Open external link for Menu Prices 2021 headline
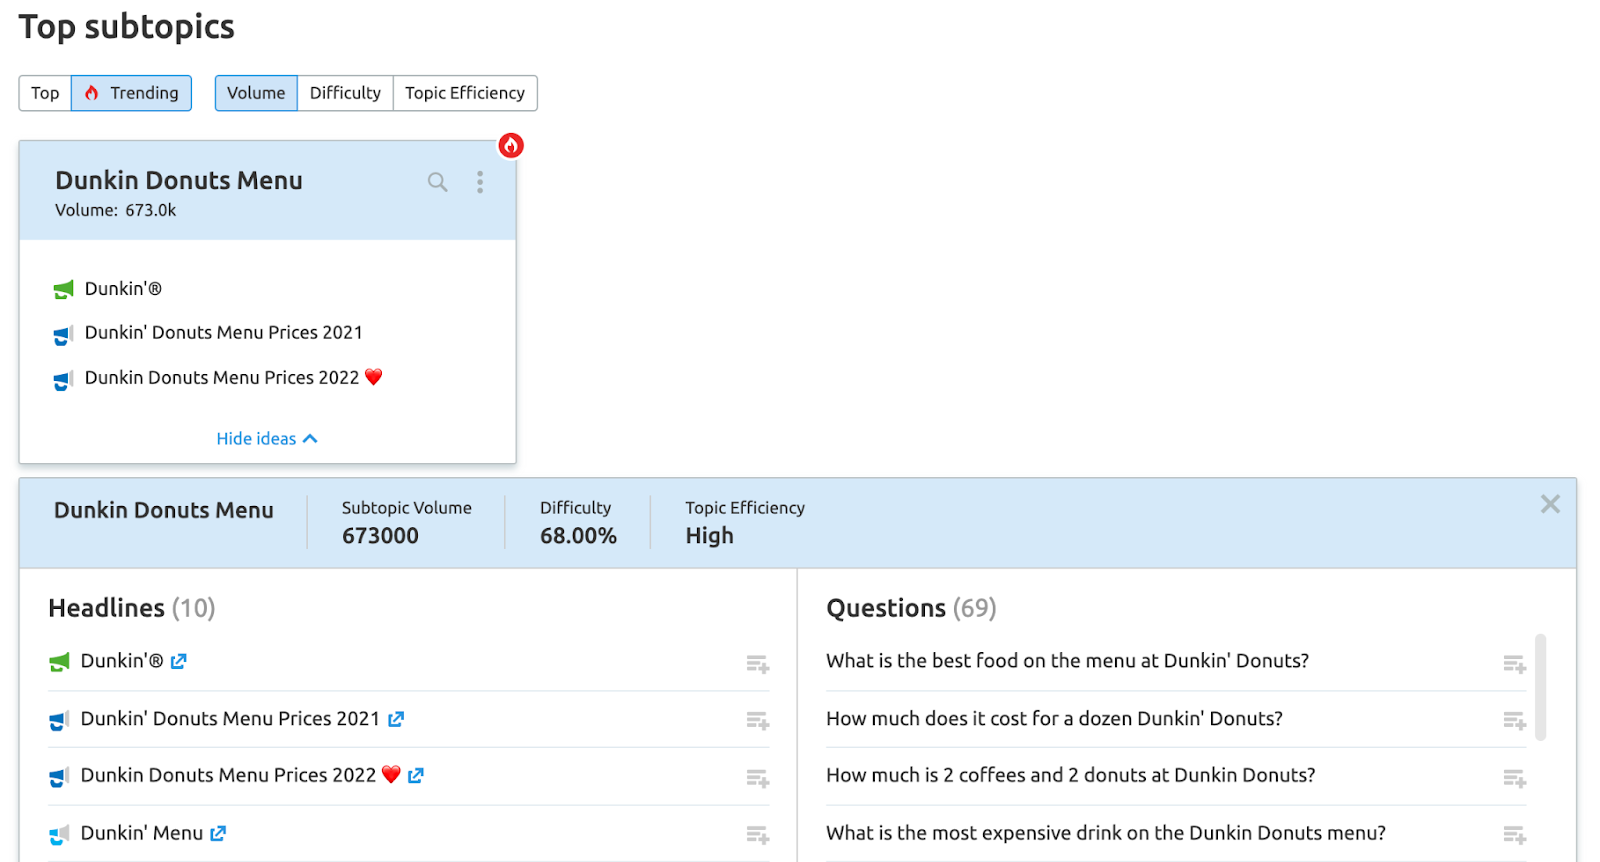Viewport: 1600px width, 862px height. [396, 719]
